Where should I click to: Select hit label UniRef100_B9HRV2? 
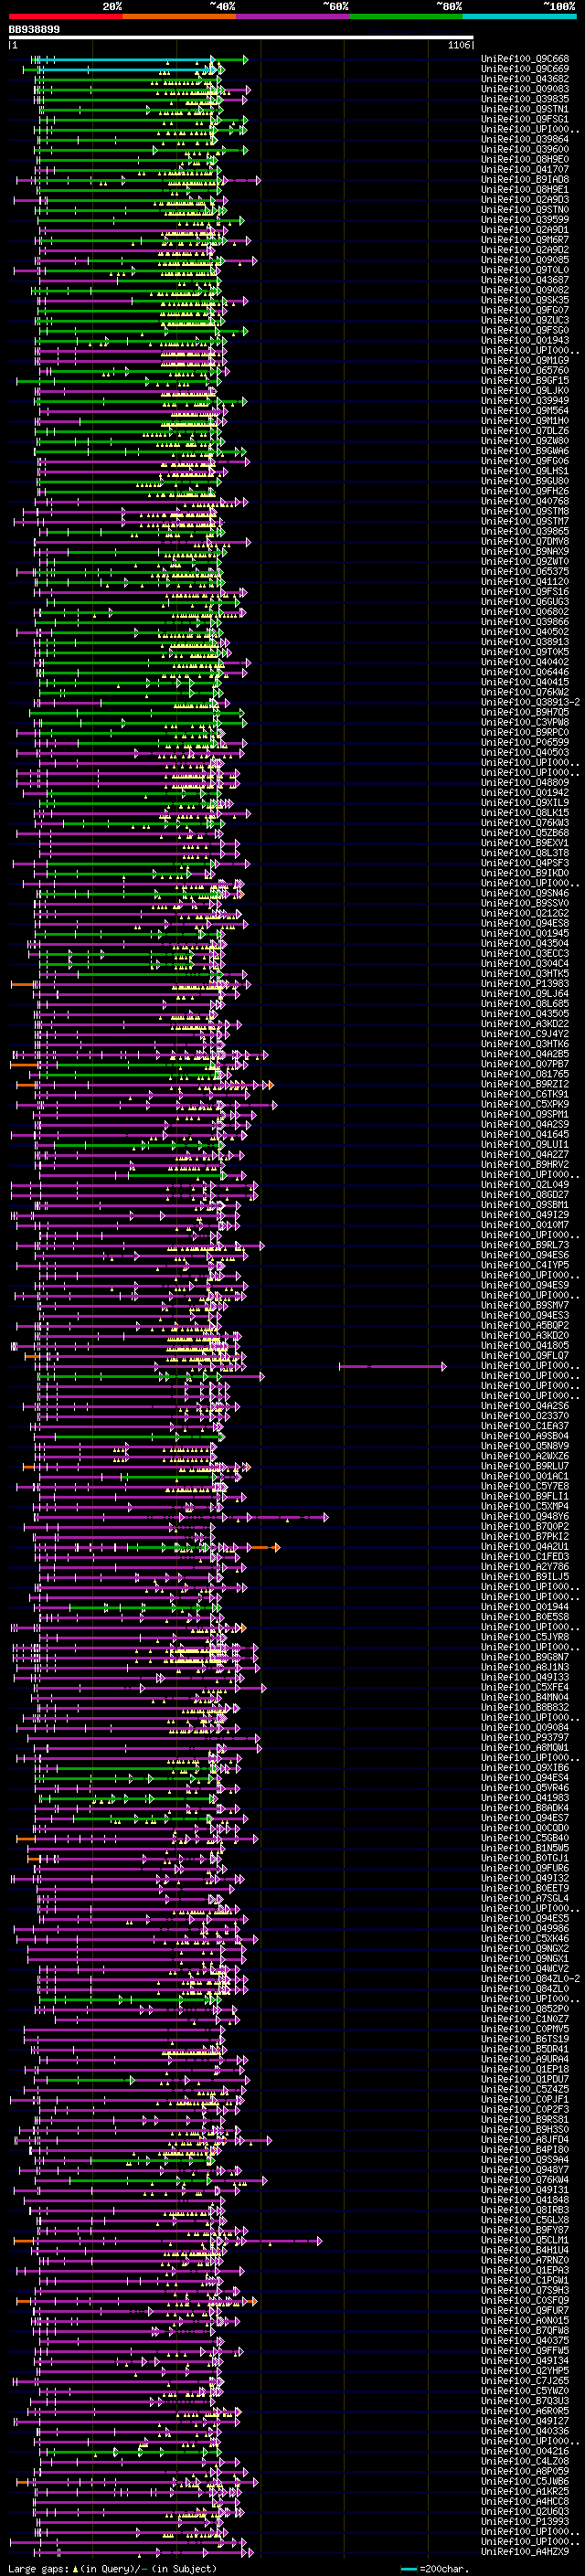tap(525, 1165)
